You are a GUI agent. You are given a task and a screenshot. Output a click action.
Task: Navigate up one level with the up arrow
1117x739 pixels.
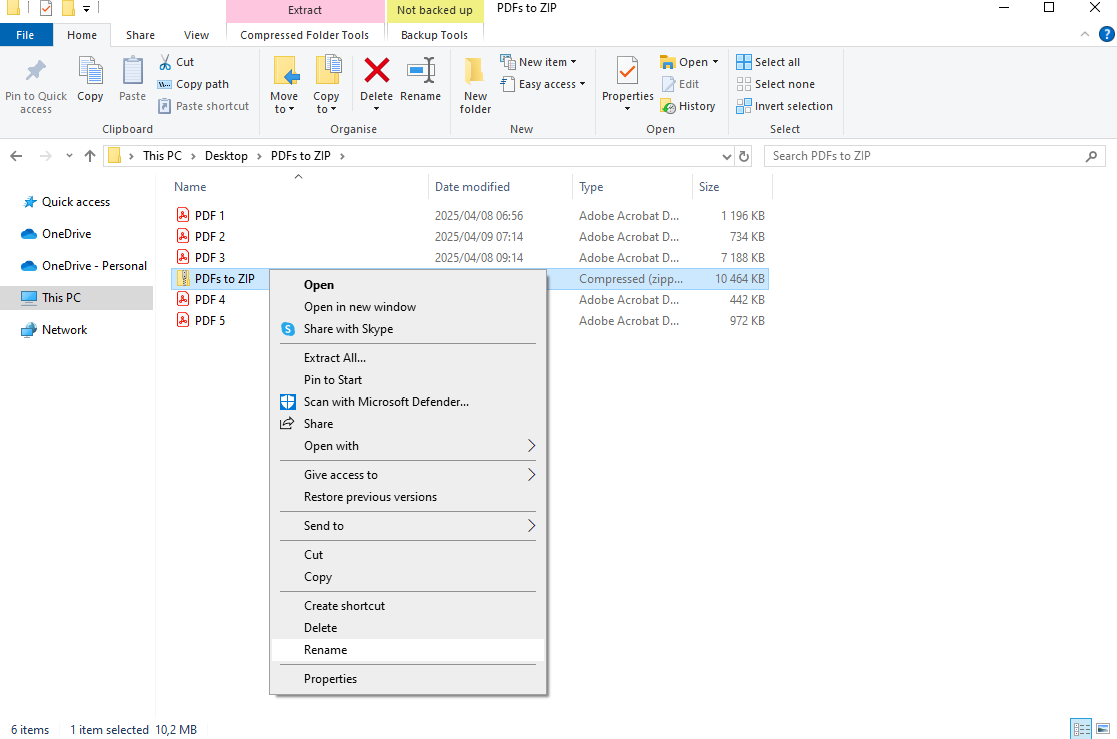(x=89, y=155)
